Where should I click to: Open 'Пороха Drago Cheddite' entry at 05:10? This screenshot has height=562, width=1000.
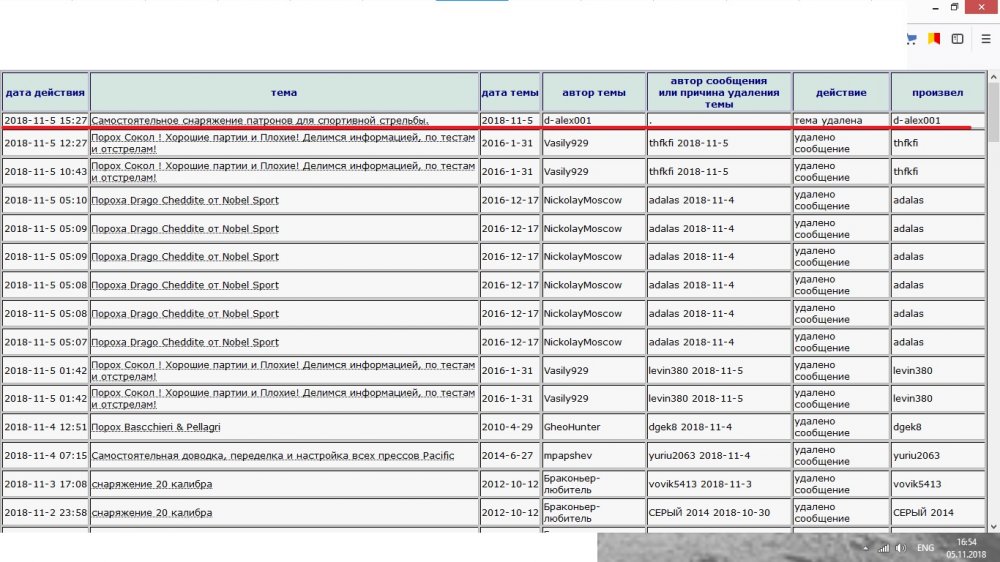click(185, 200)
